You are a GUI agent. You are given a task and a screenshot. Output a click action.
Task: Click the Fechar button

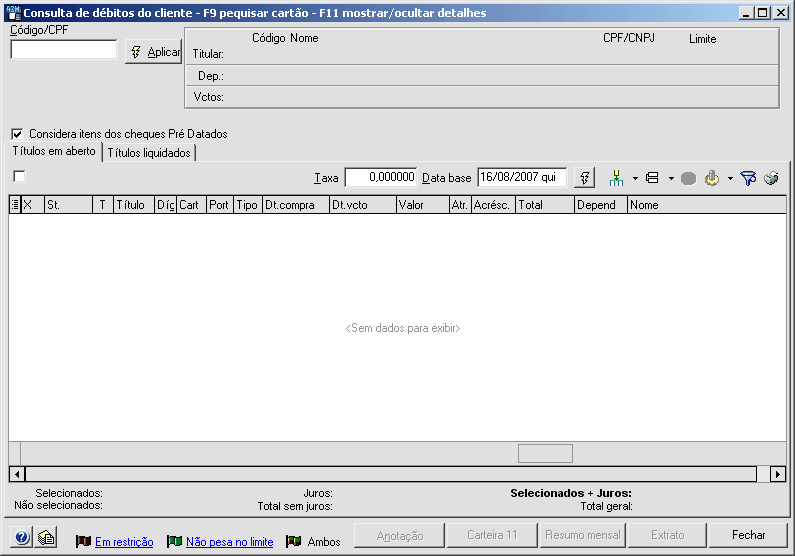pos(748,535)
